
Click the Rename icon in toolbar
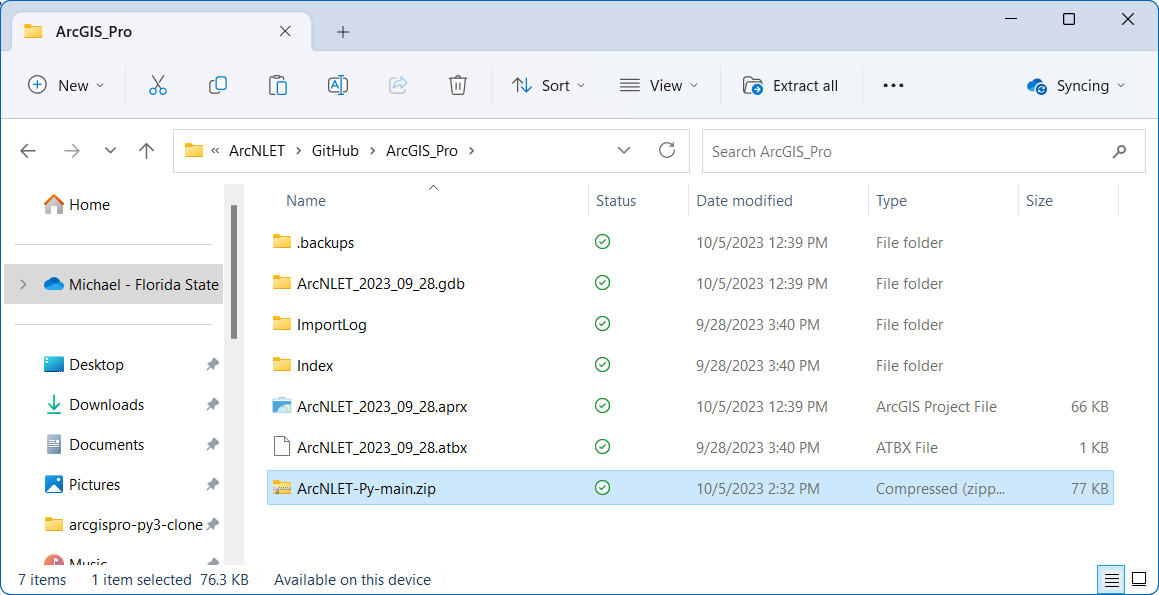[338, 86]
